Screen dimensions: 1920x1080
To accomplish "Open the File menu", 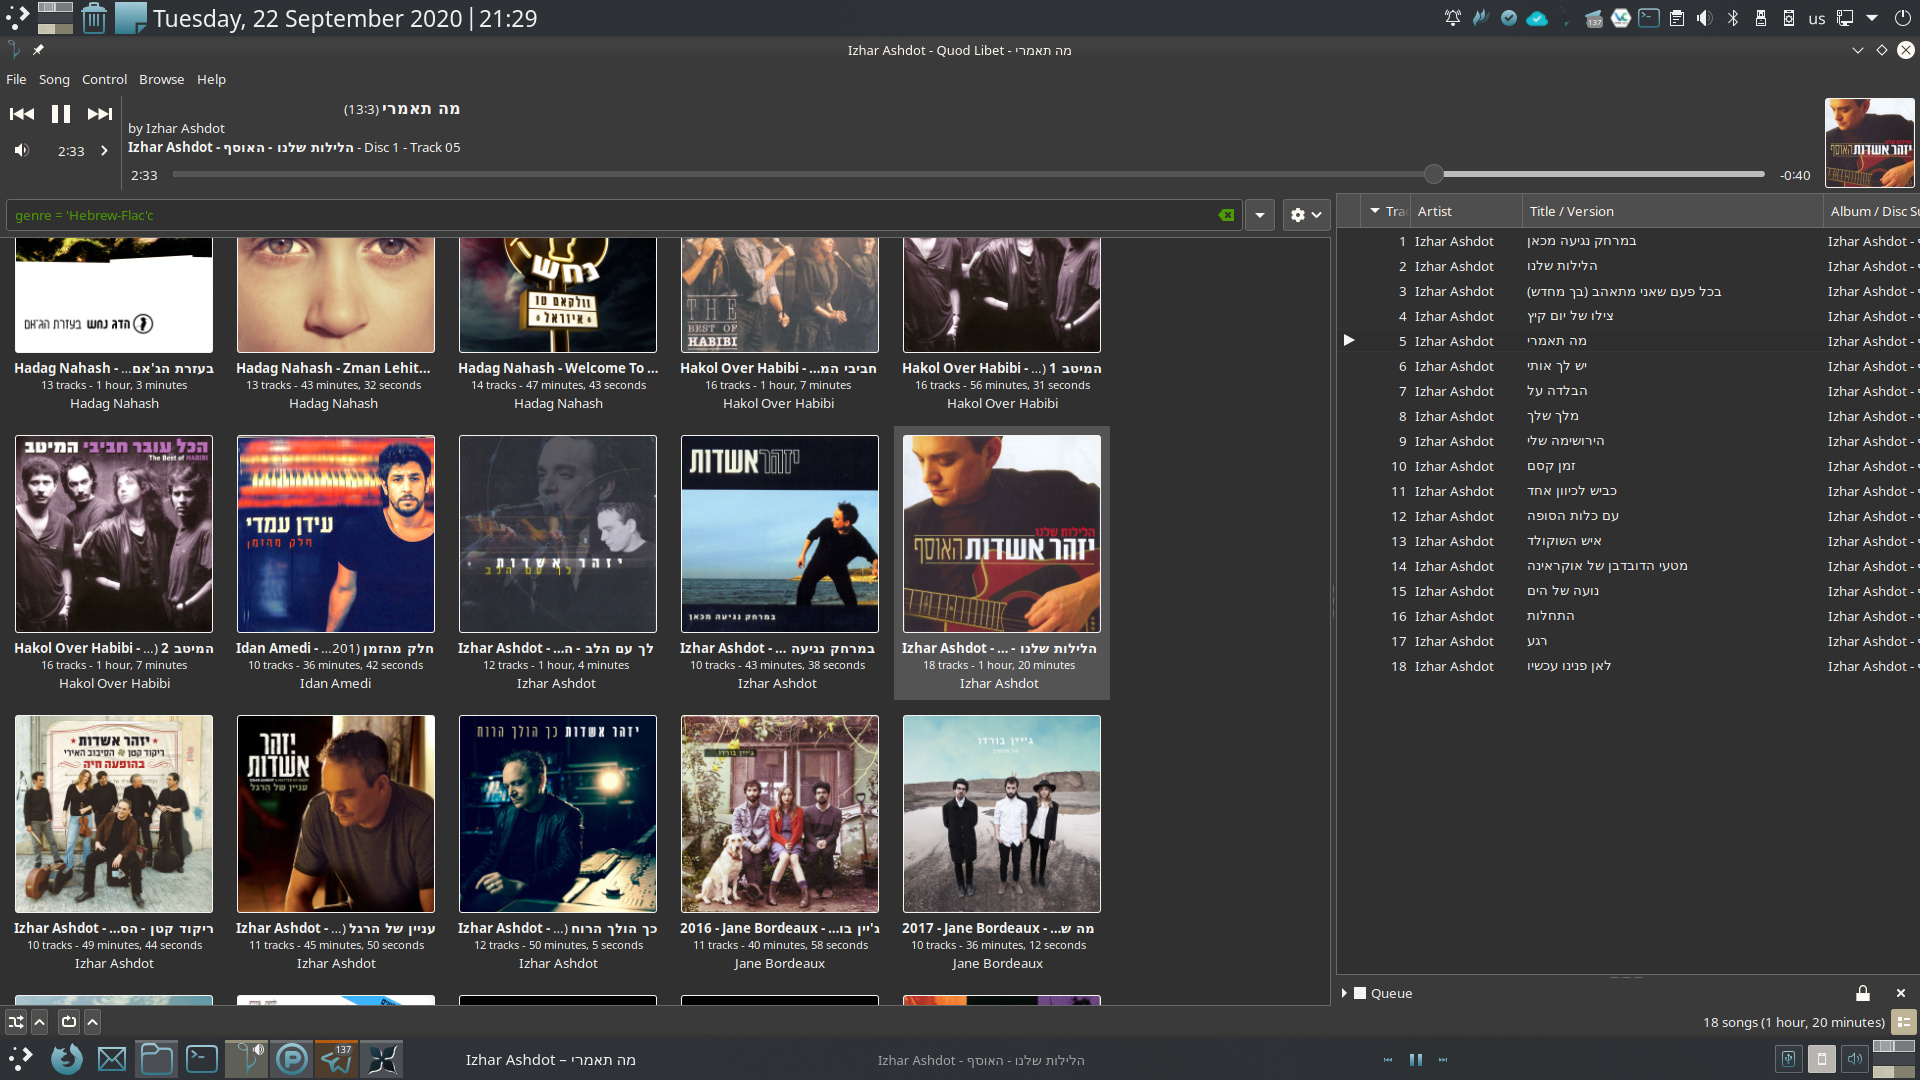I will pos(16,79).
